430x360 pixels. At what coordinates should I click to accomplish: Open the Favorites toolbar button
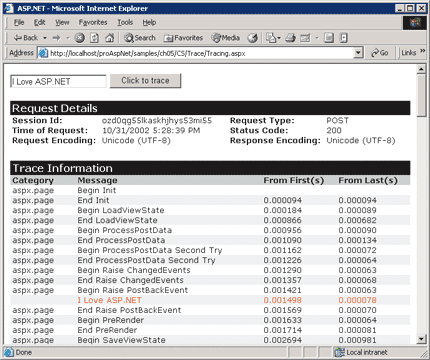[x=183, y=38]
